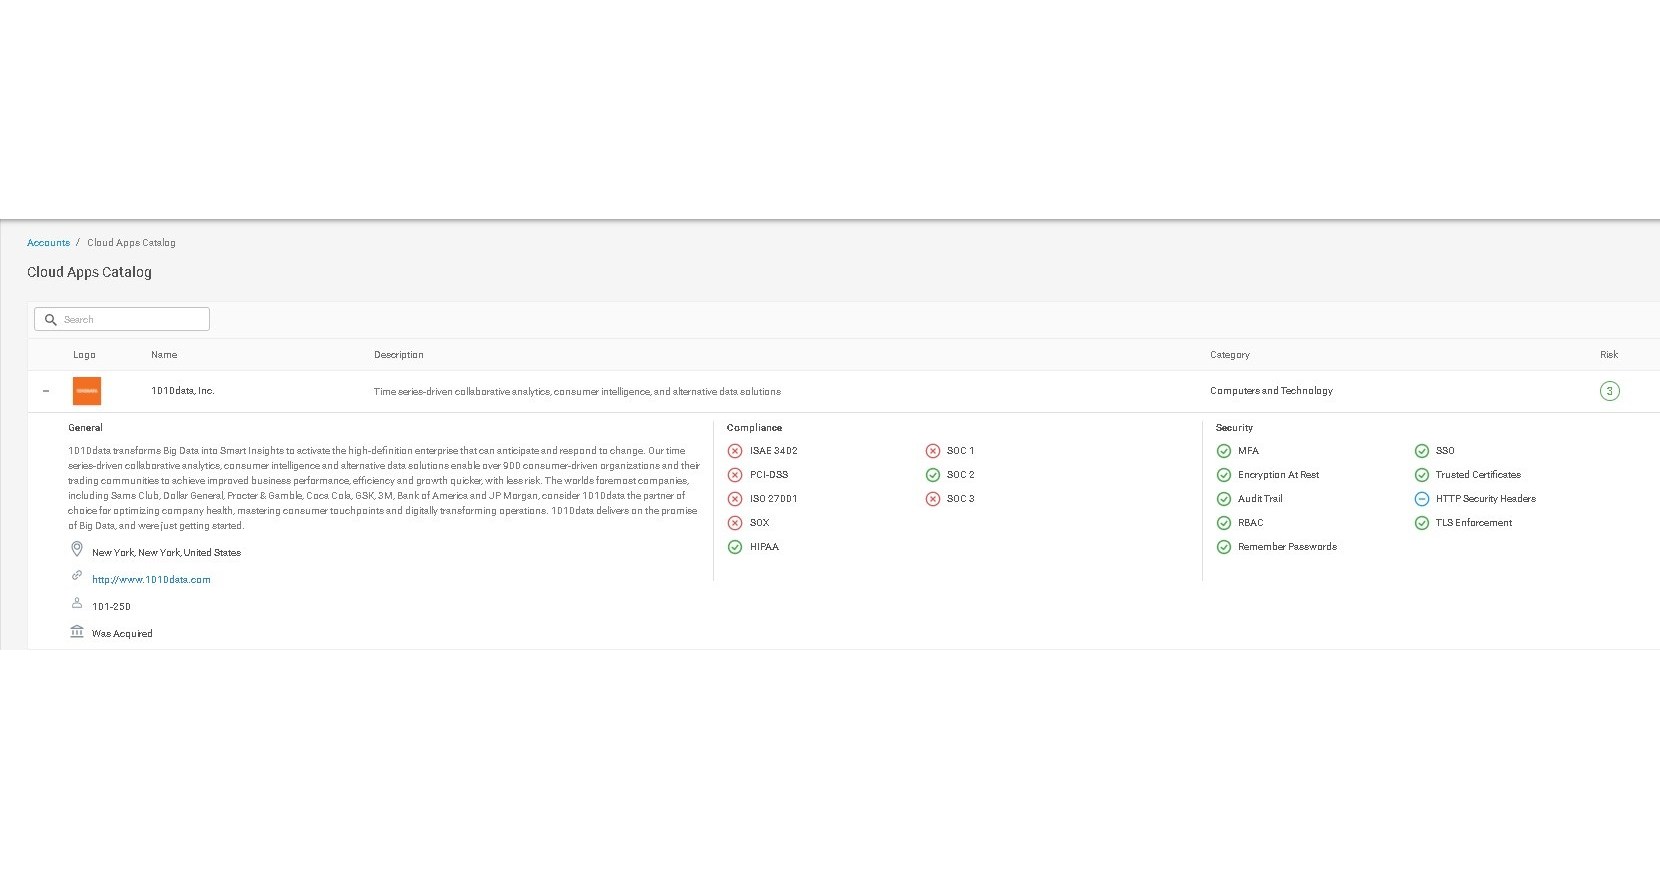Click the Security section heading

(x=1234, y=428)
